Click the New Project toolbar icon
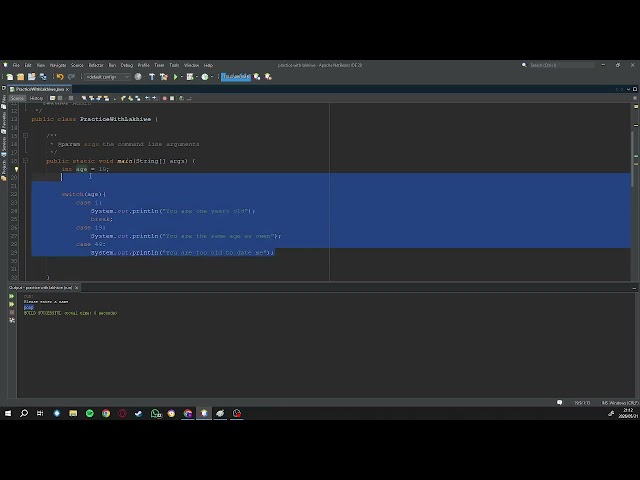Viewport: 640px width, 480px height. click(20, 77)
